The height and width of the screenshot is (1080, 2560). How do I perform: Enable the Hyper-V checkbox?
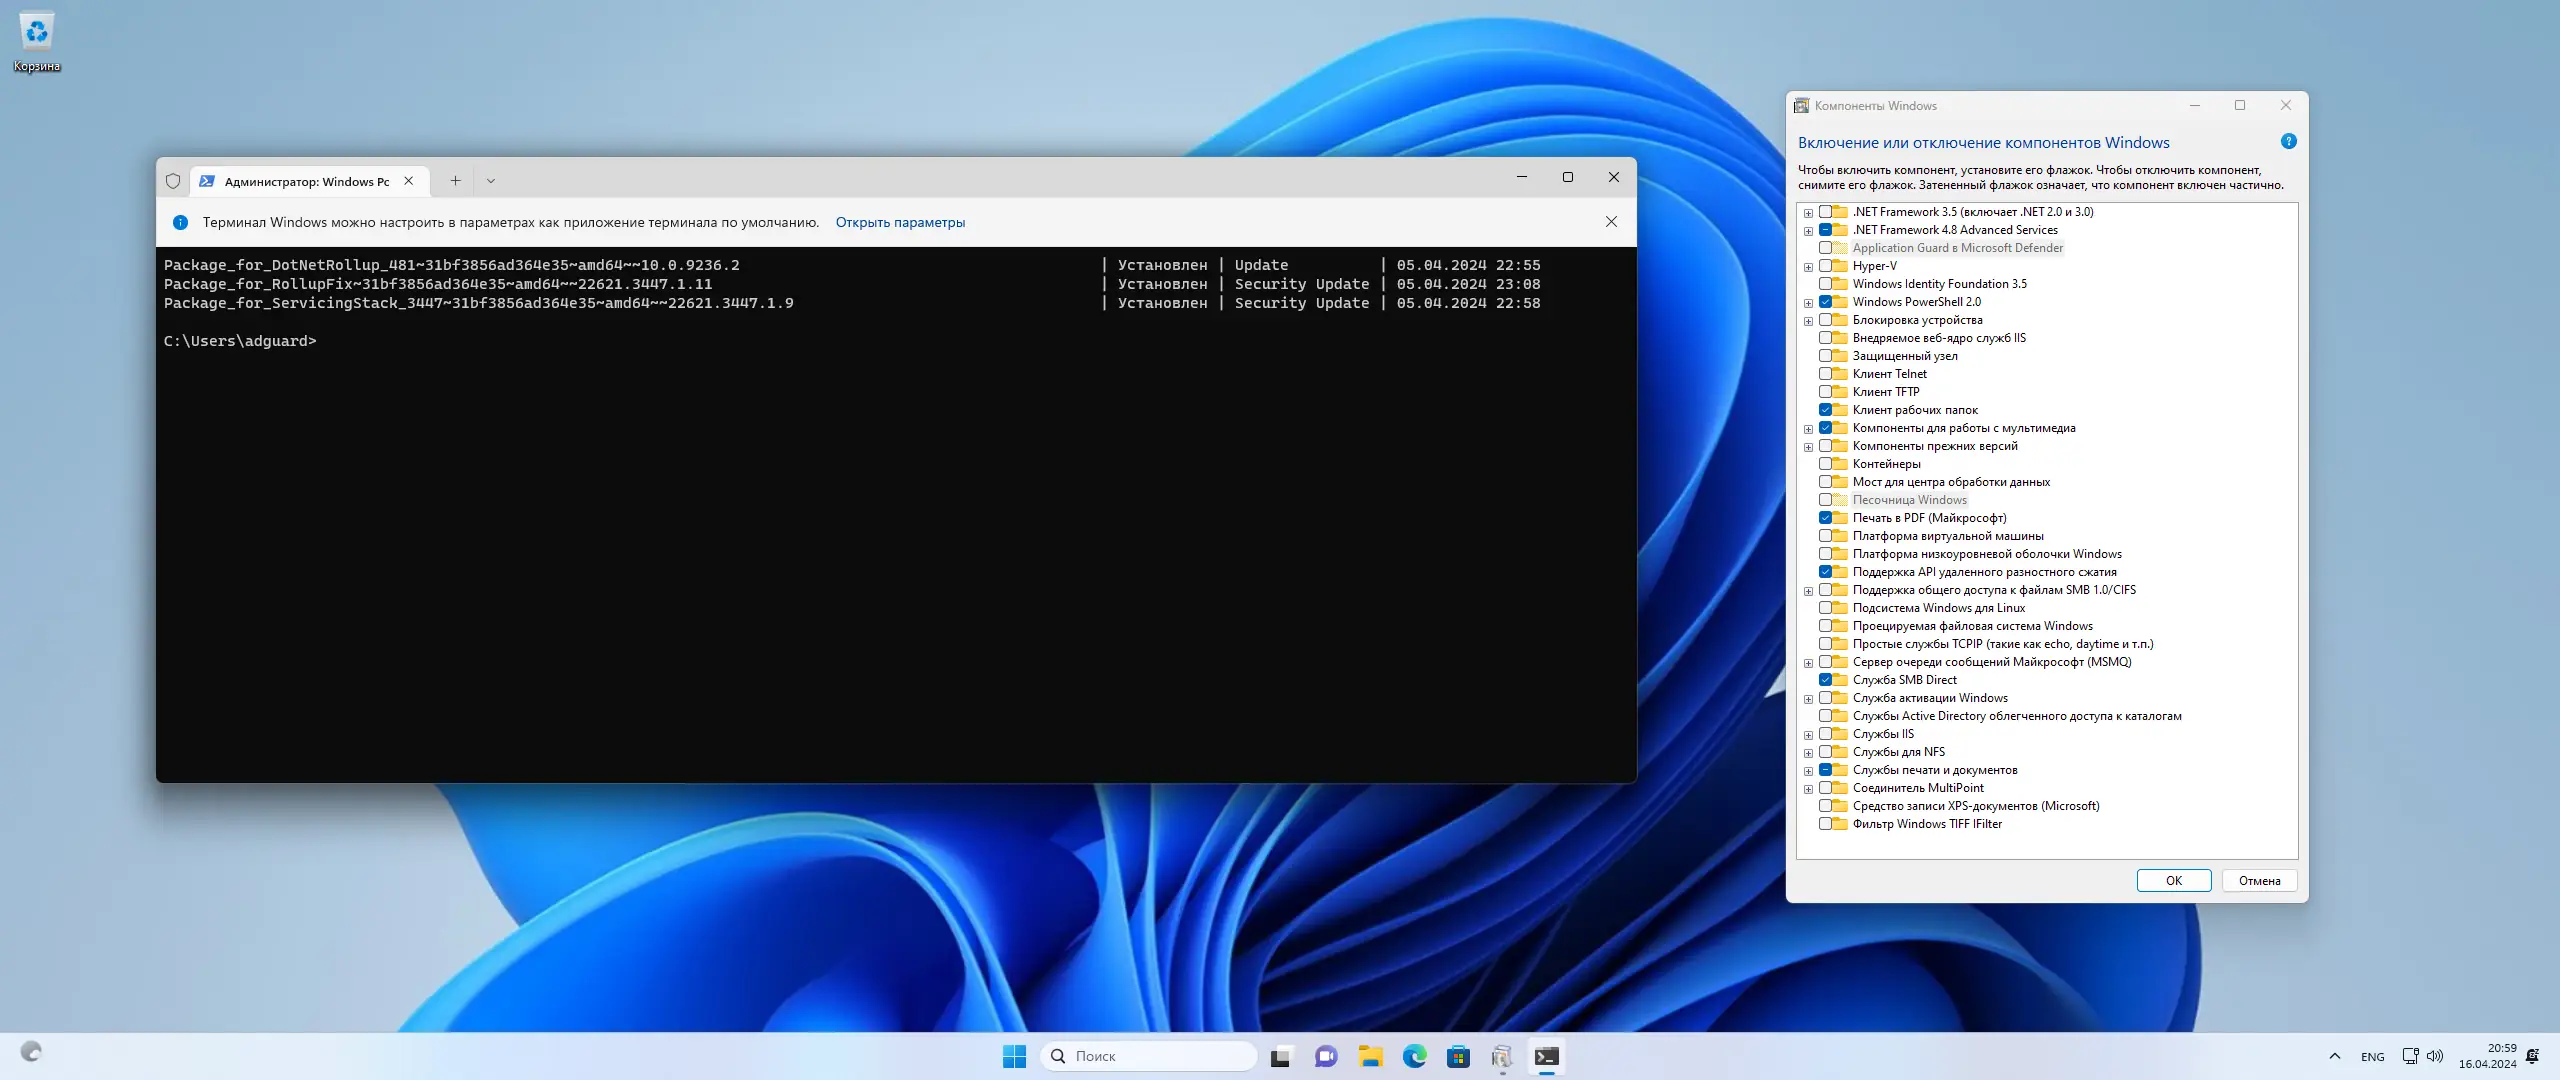(1825, 266)
